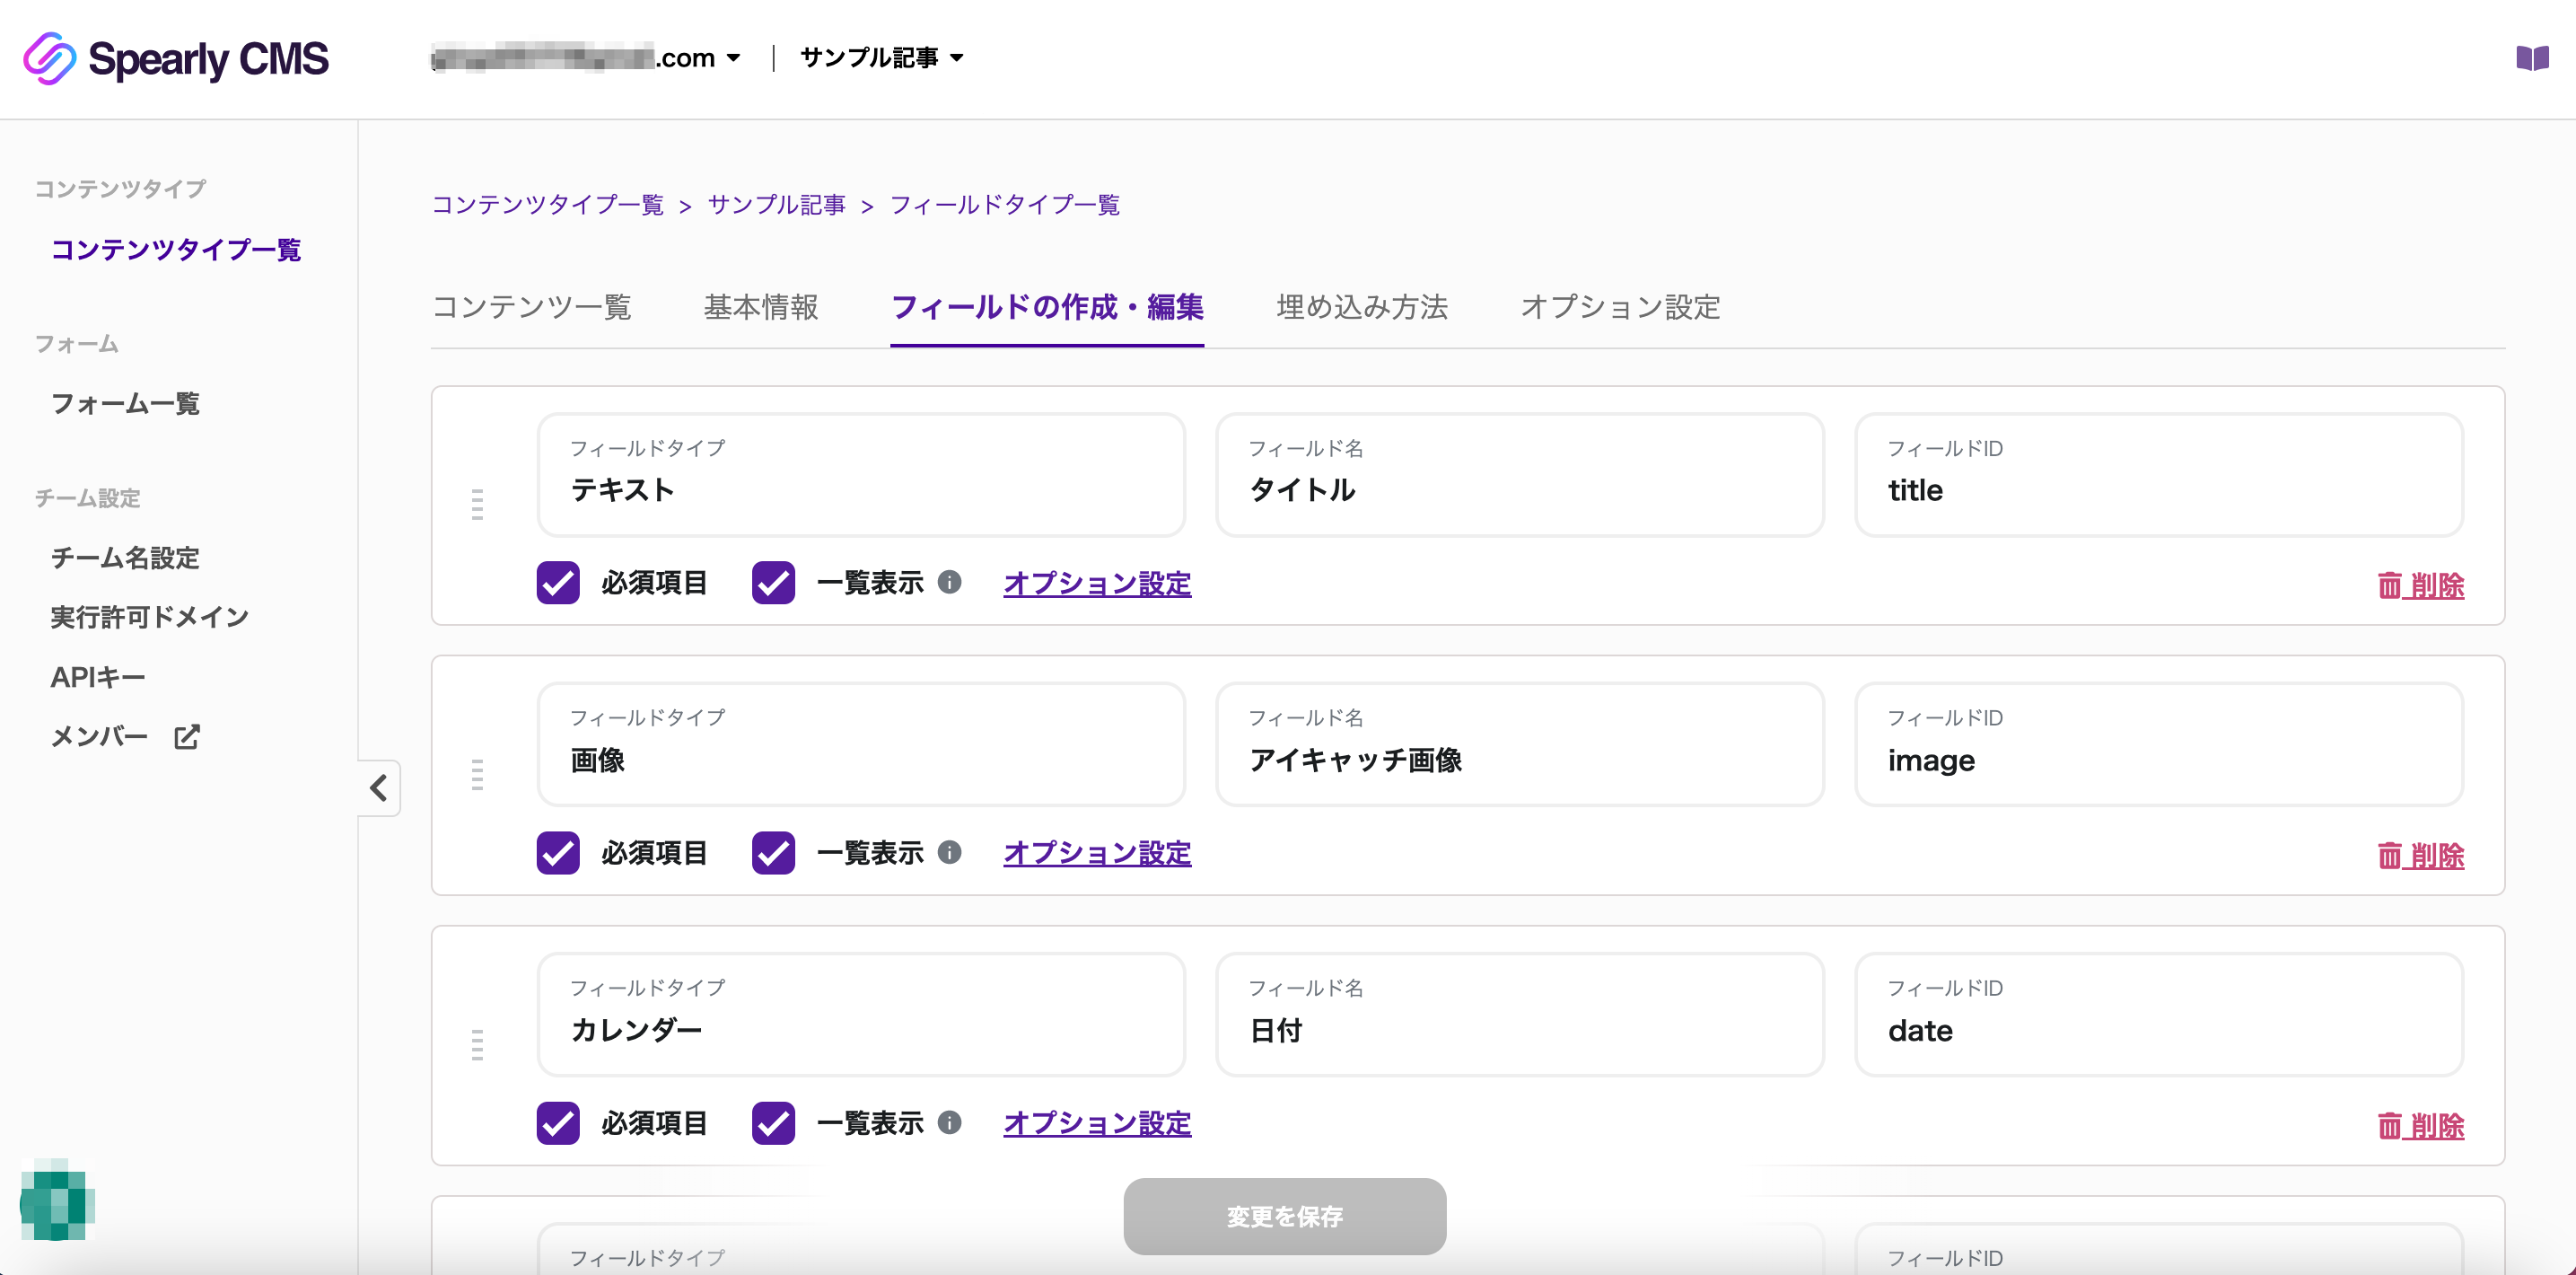Click the フィールドタイプ一覧 breadcrumb link
This screenshot has height=1275, width=2576.
tap(1005, 205)
